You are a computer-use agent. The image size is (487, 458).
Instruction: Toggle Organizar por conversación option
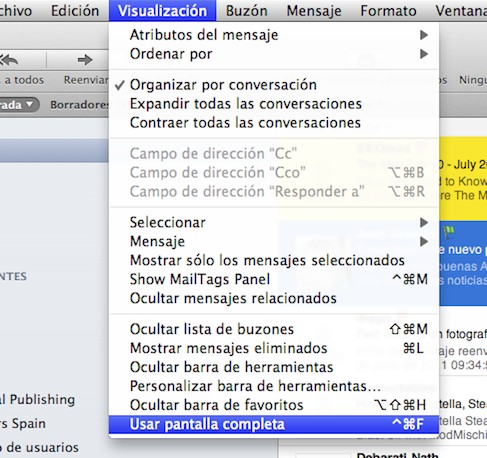point(274,85)
